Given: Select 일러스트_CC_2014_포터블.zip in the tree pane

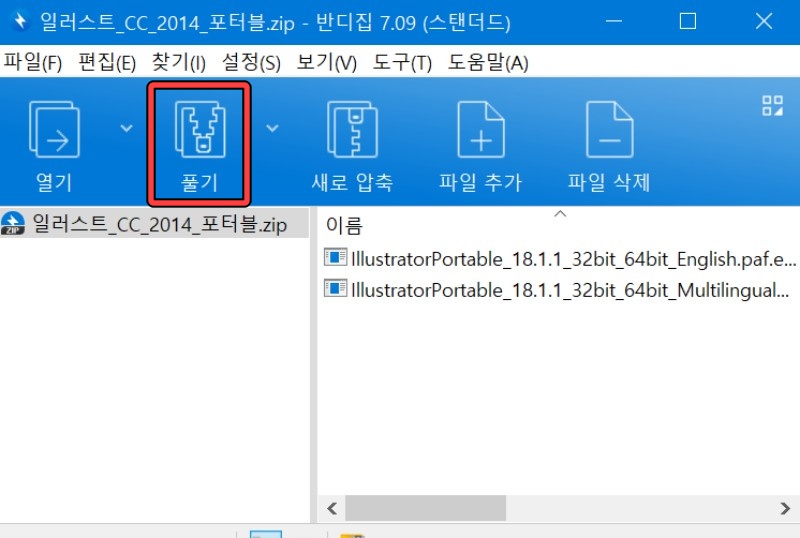Looking at the screenshot, I should click(x=154, y=224).
